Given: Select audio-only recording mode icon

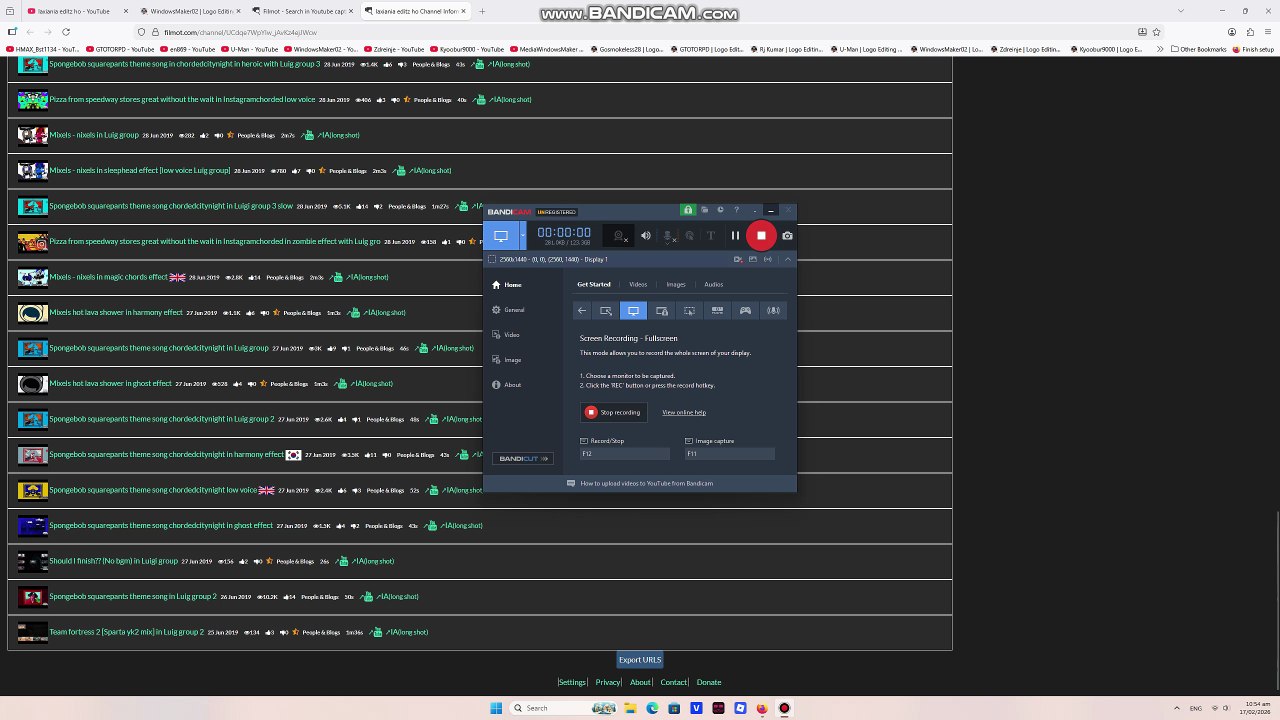Looking at the screenshot, I should (x=773, y=311).
